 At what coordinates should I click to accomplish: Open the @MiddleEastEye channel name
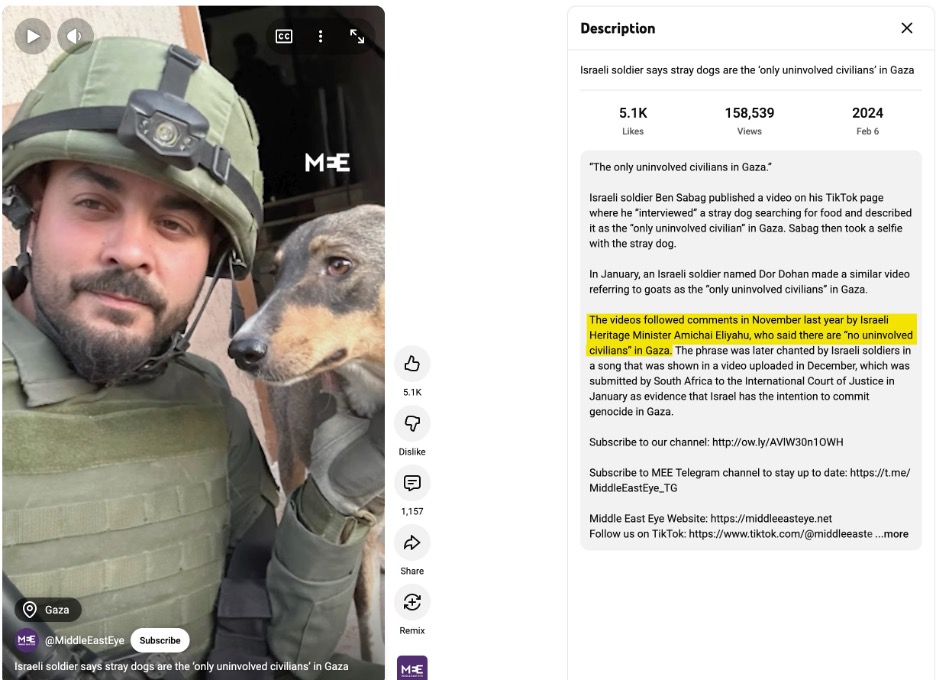85,640
